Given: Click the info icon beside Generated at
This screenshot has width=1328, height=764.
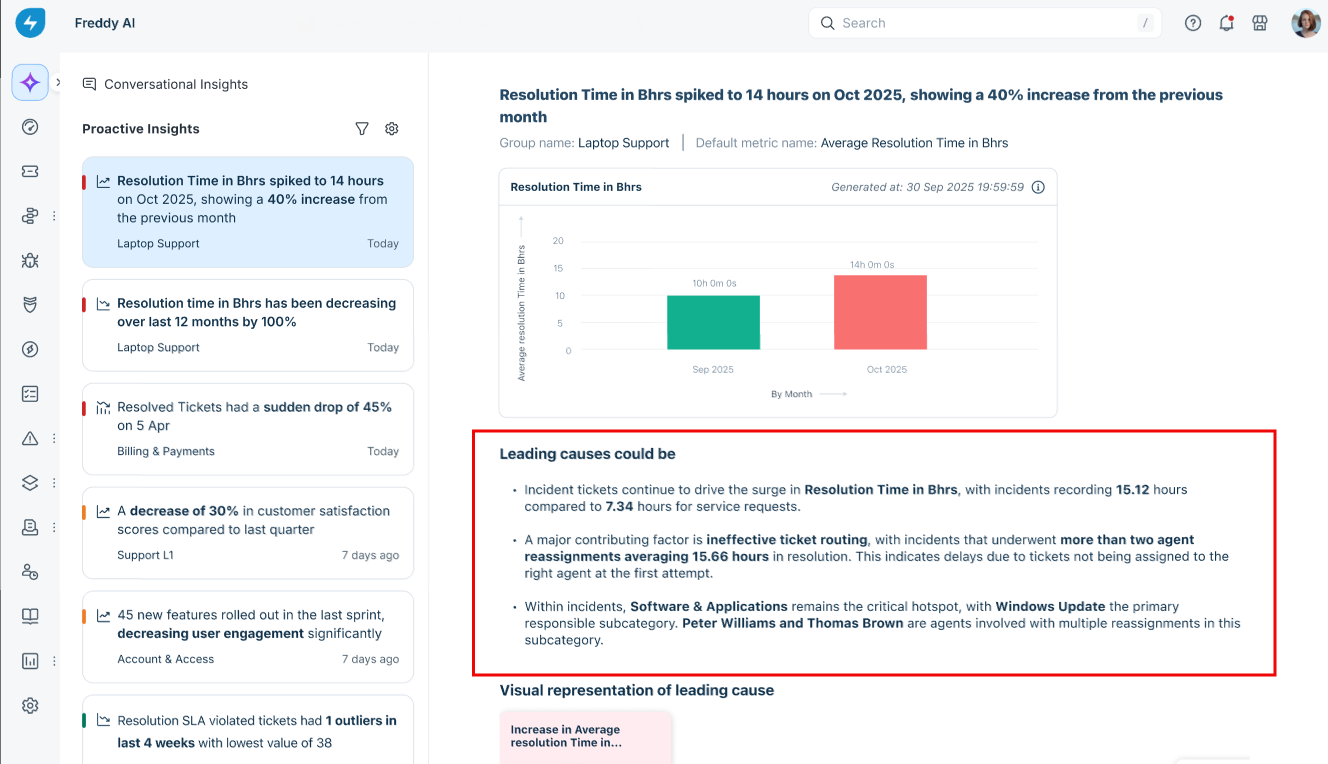Looking at the screenshot, I should (x=1038, y=187).
